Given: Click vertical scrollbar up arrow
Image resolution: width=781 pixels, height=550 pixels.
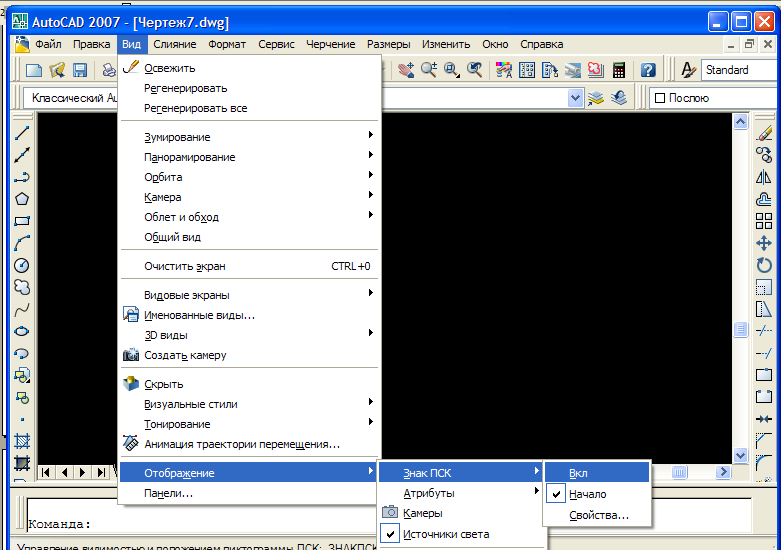Looking at the screenshot, I should [x=741, y=122].
